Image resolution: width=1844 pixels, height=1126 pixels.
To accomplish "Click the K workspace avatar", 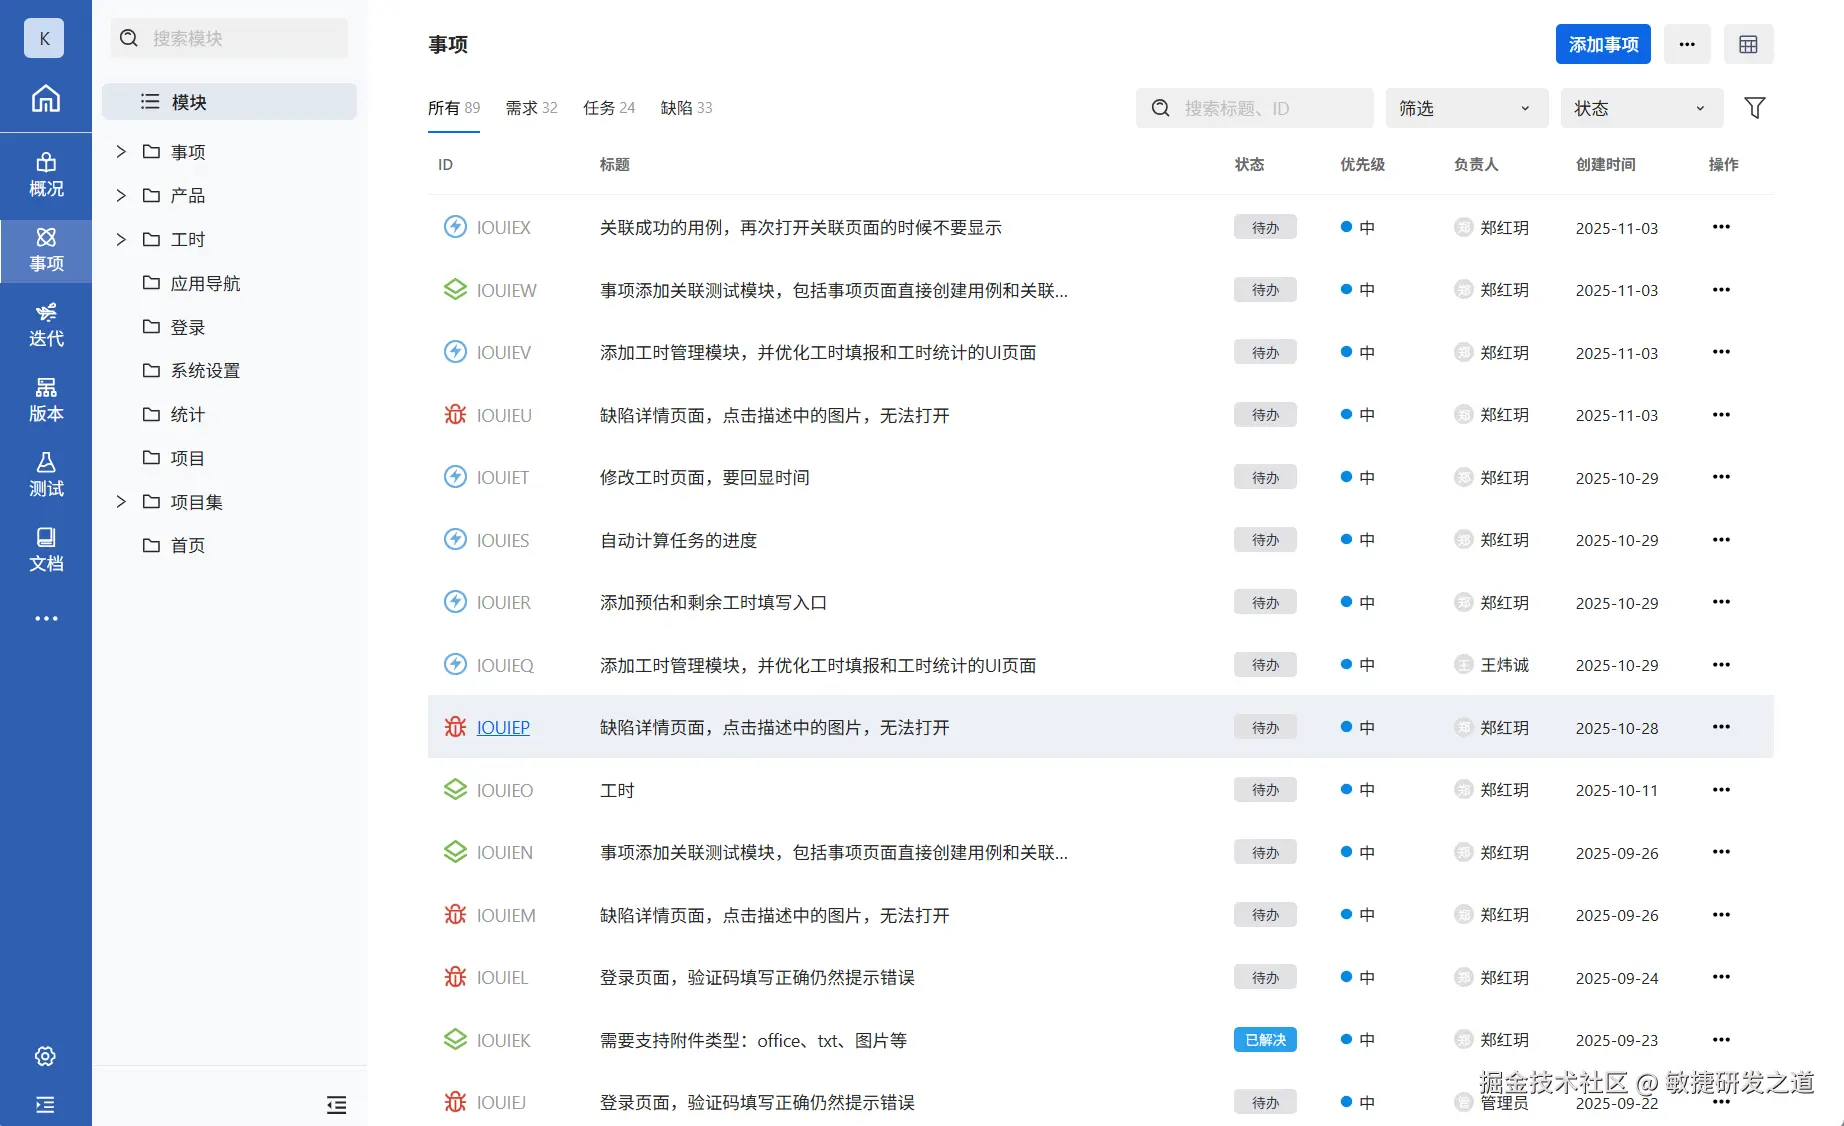I will click(44, 38).
